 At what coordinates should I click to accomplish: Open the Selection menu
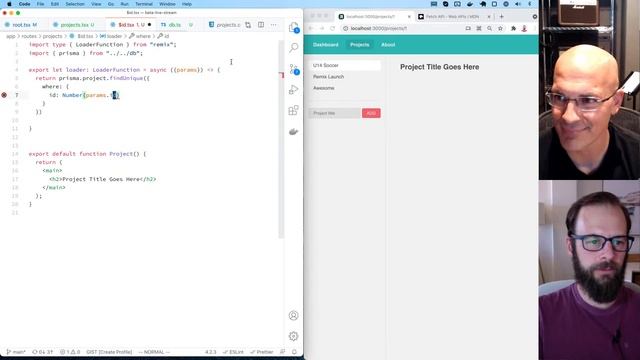(x=75, y=4)
